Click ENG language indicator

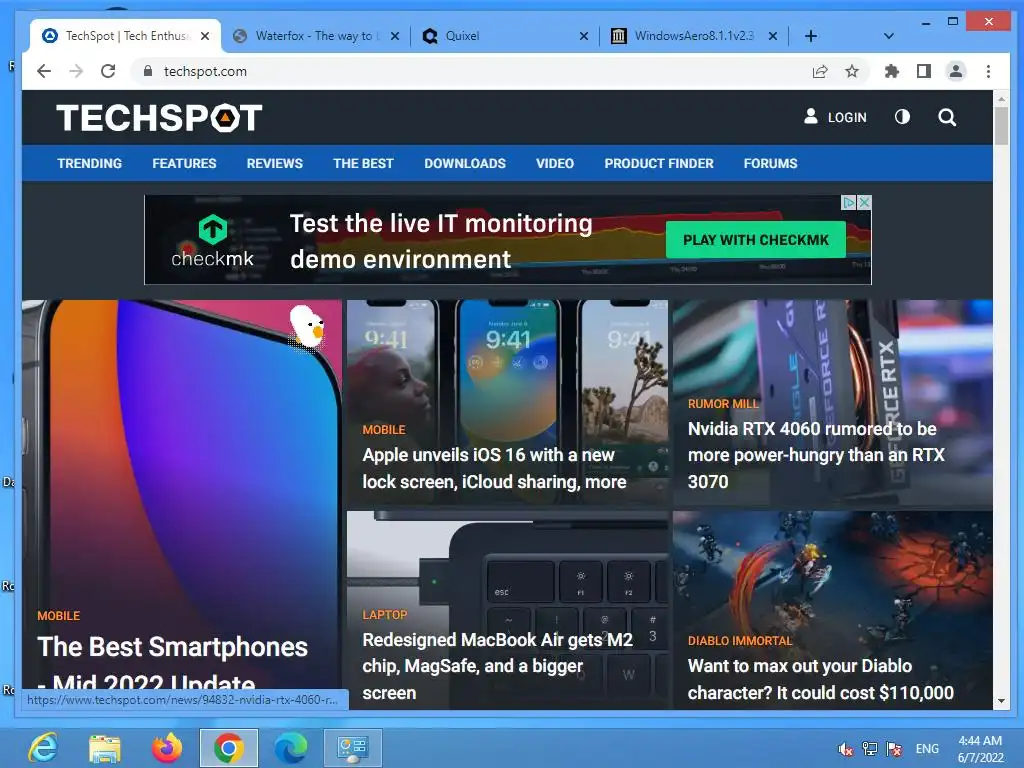[x=927, y=749]
